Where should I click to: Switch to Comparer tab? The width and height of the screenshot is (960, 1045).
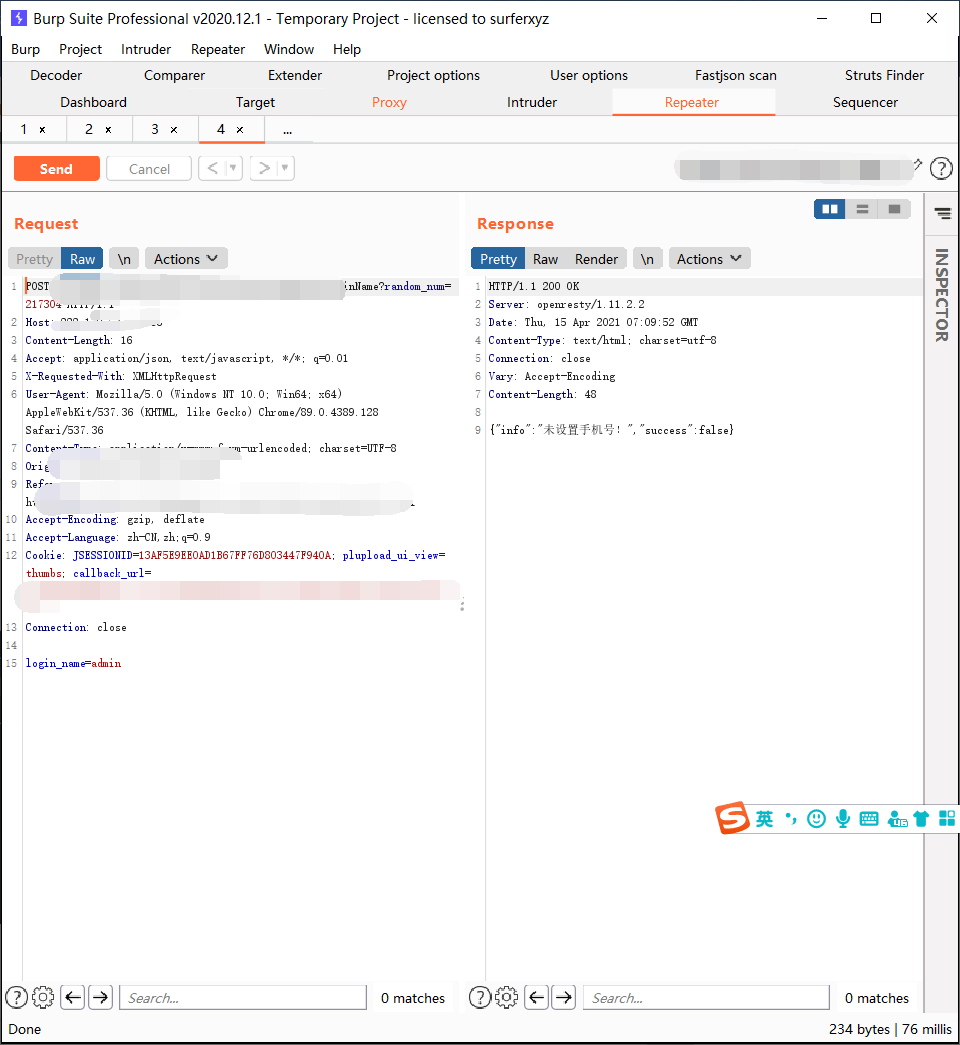[175, 75]
